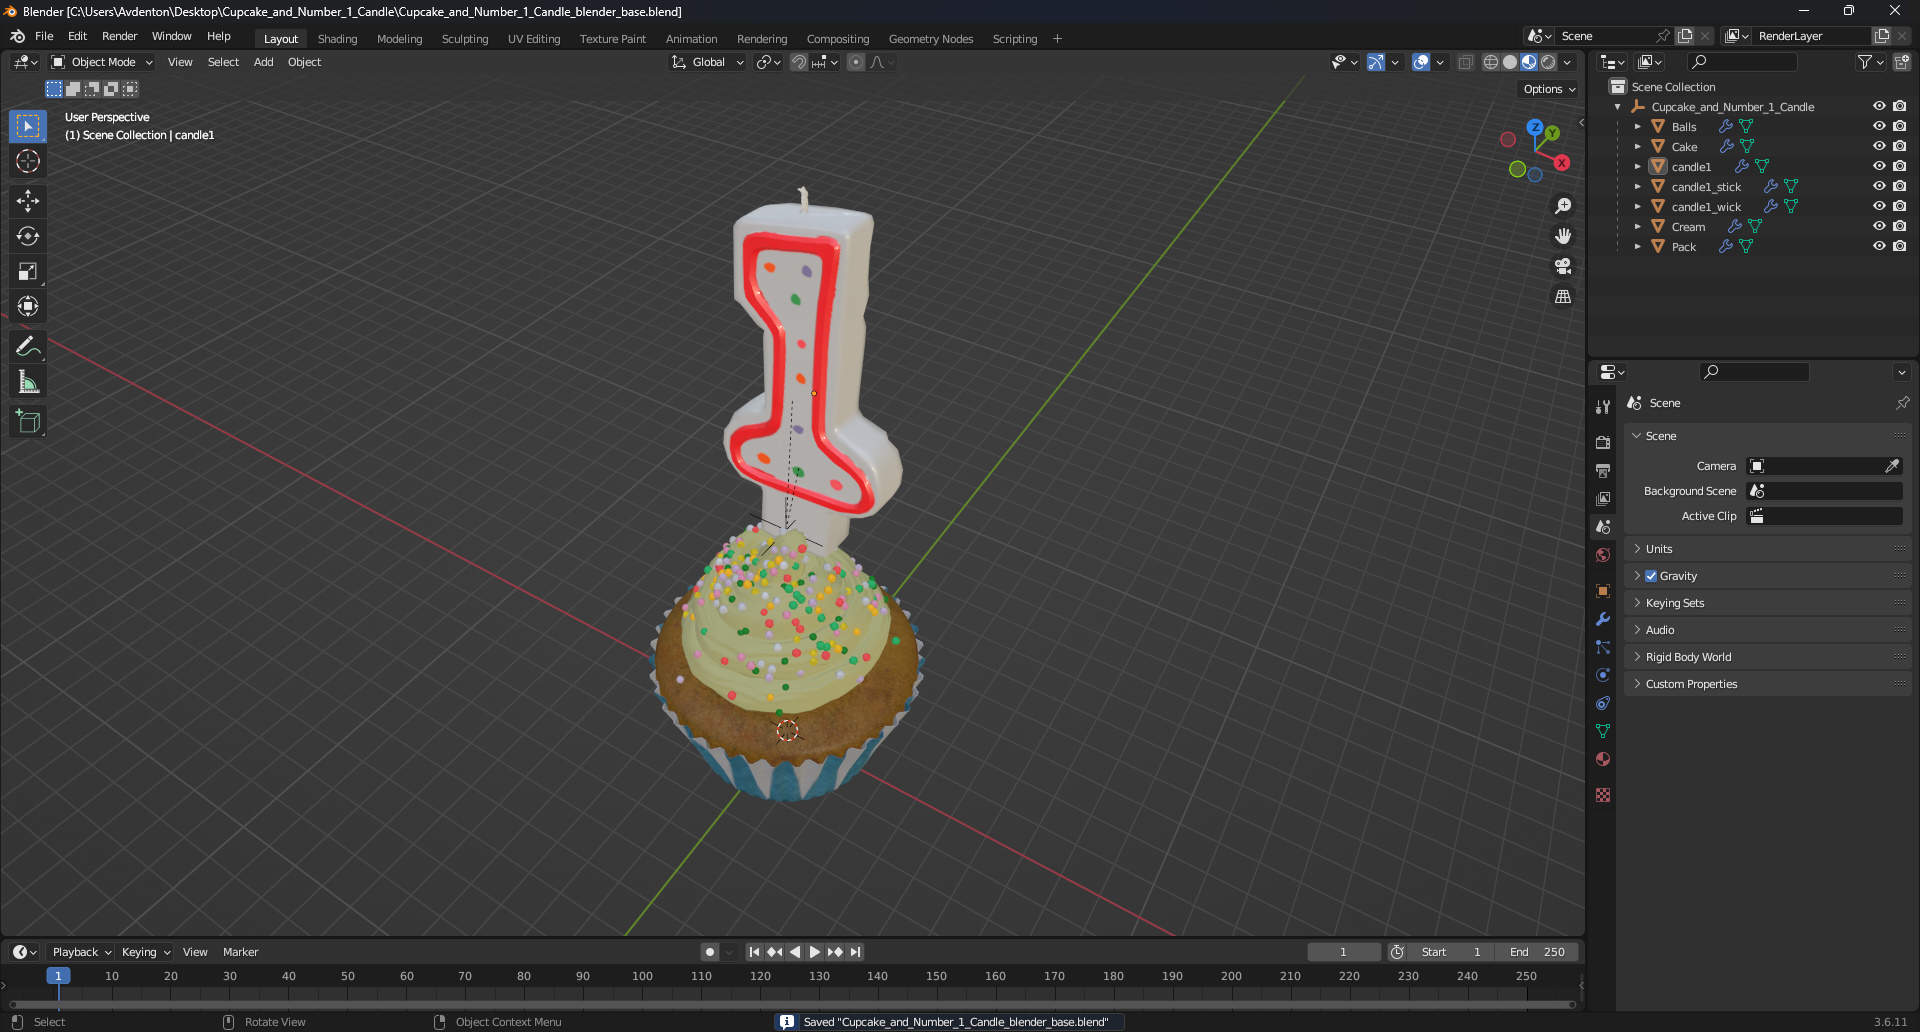Toggle camera view icon in viewport
Image resolution: width=1920 pixels, height=1032 pixels.
1563,266
